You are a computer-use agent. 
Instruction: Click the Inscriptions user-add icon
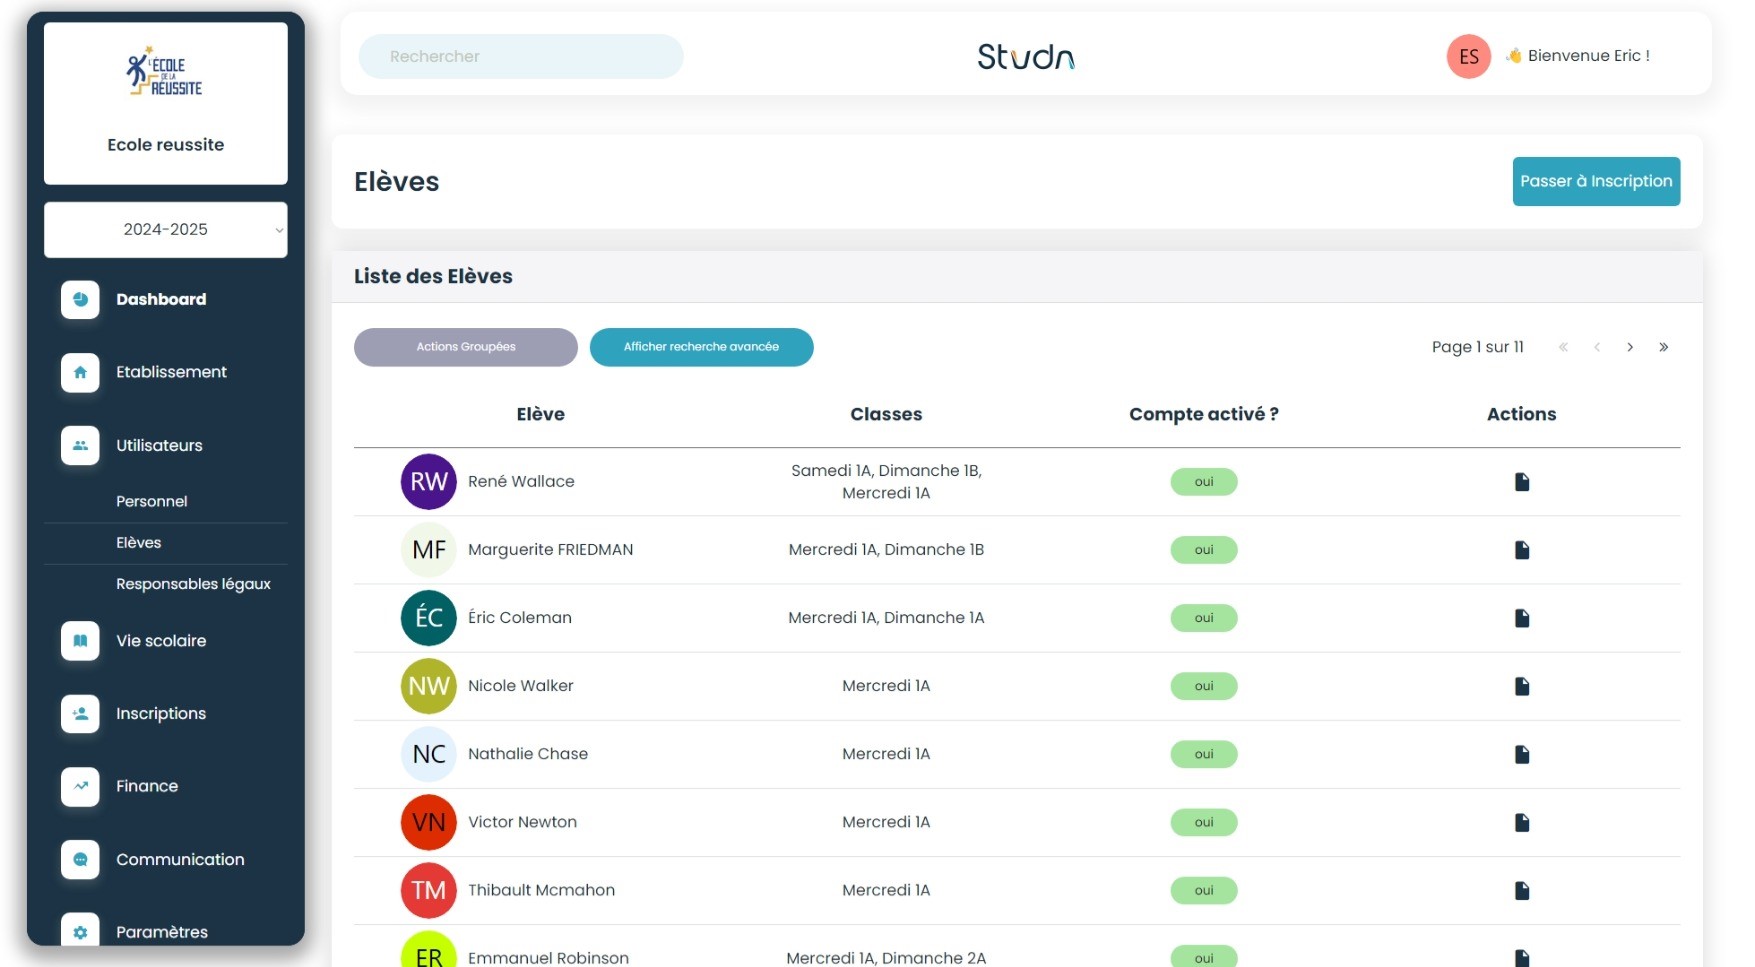click(x=80, y=714)
